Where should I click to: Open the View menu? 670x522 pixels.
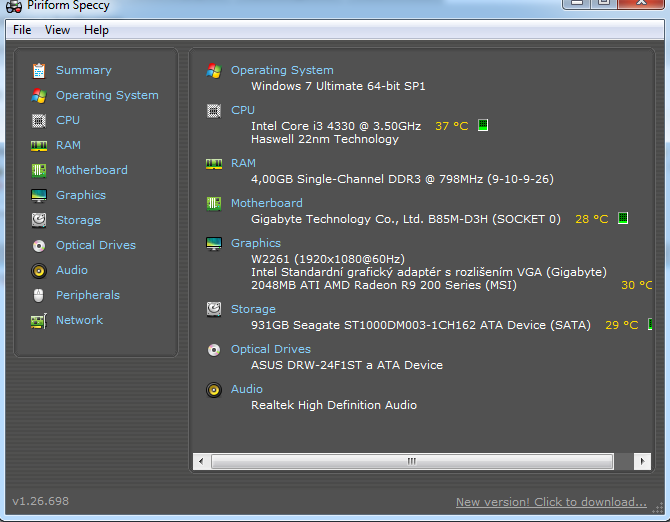(x=57, y=30)
